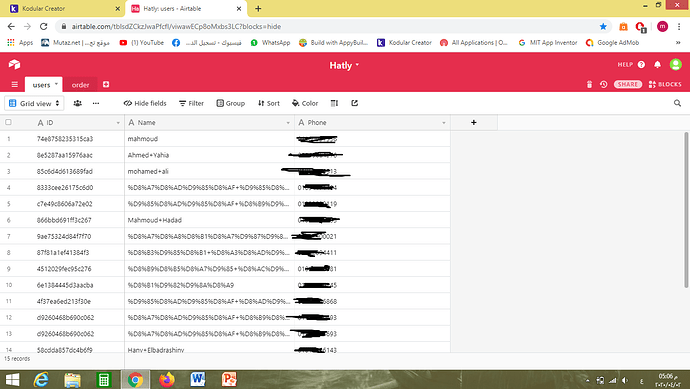Open PowerPoint from taskbar
This screenshot has width=690, height=389.
229,379
